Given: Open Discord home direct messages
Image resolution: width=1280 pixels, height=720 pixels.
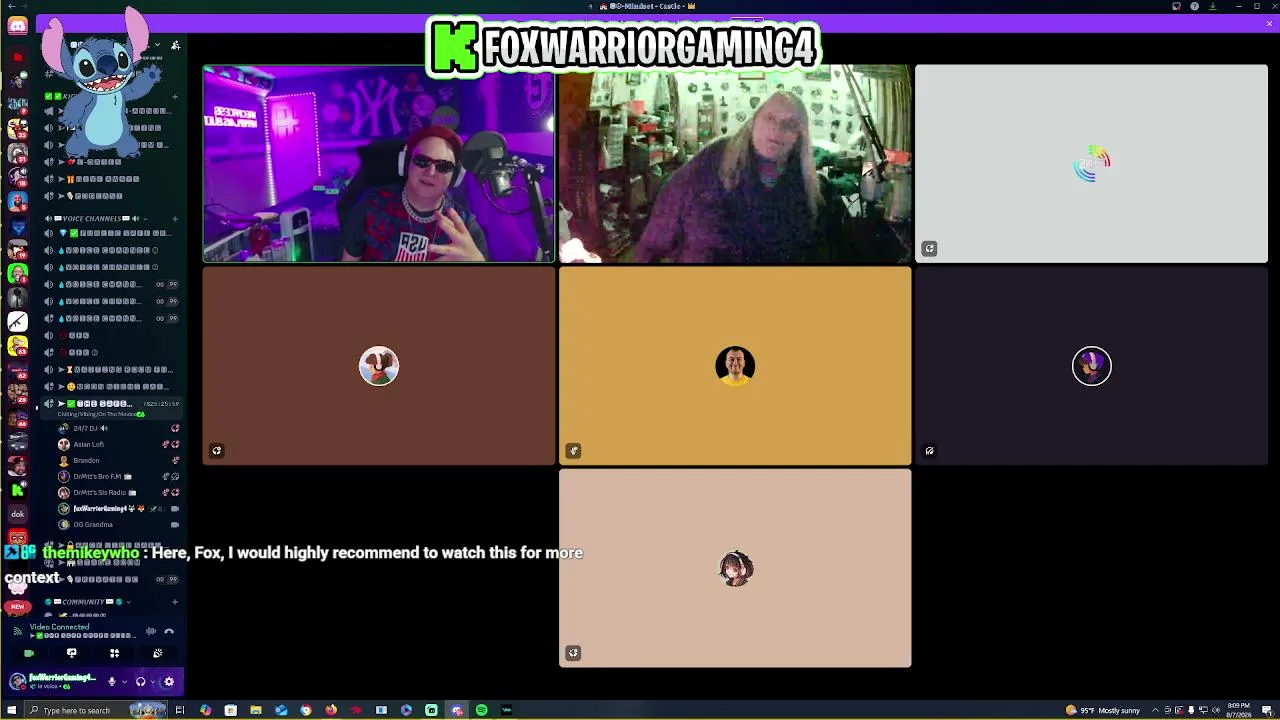Looking at the screenshot, I should click(x=17, y=25).
